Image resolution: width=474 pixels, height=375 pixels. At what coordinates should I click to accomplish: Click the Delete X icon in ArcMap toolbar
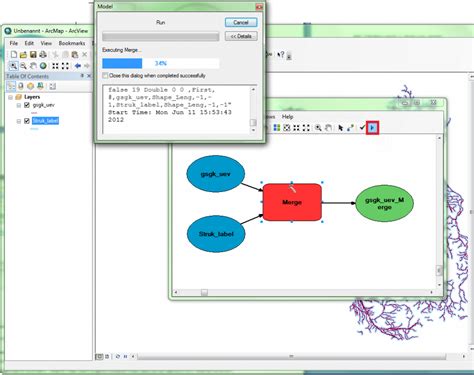[x=85, y=54]
